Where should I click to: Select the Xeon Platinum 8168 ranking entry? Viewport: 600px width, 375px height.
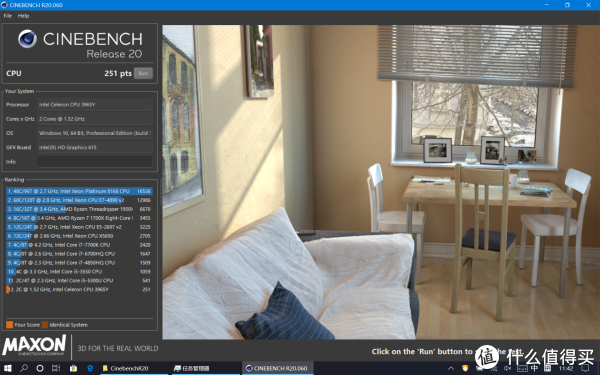[79, 191]
